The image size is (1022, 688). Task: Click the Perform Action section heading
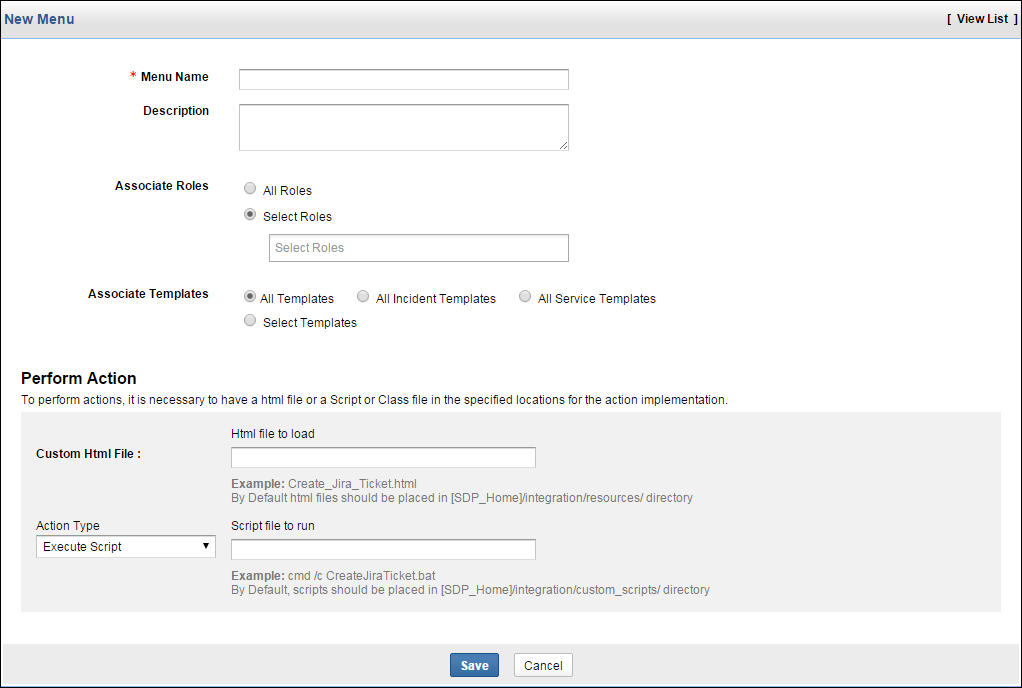click(x=78, y=379)
